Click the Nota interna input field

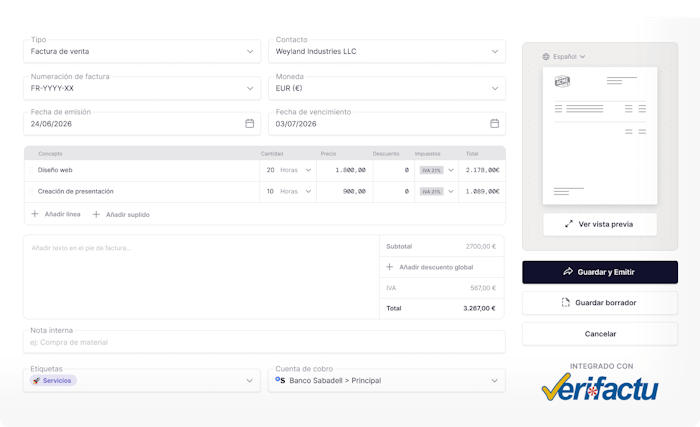[x=264, y=342]
